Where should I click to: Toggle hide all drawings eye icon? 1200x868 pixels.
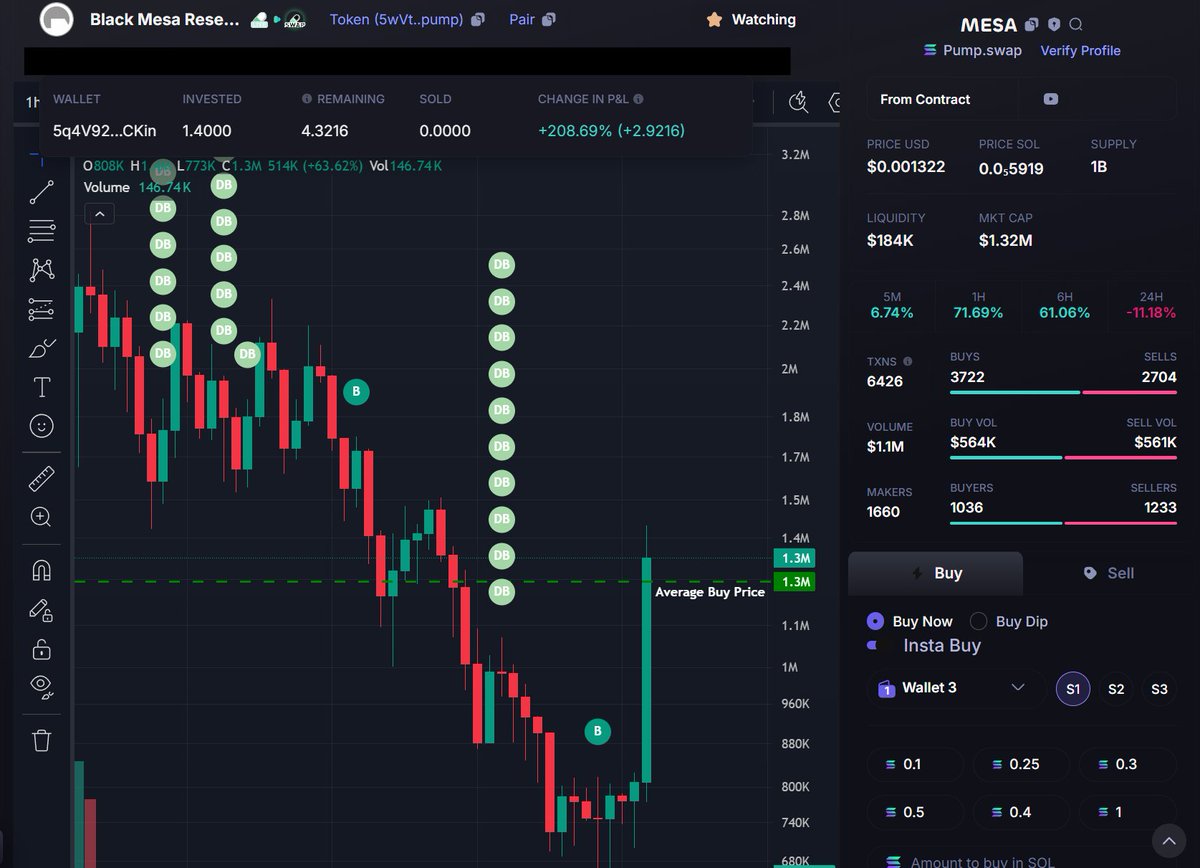(x=41, y=687)
